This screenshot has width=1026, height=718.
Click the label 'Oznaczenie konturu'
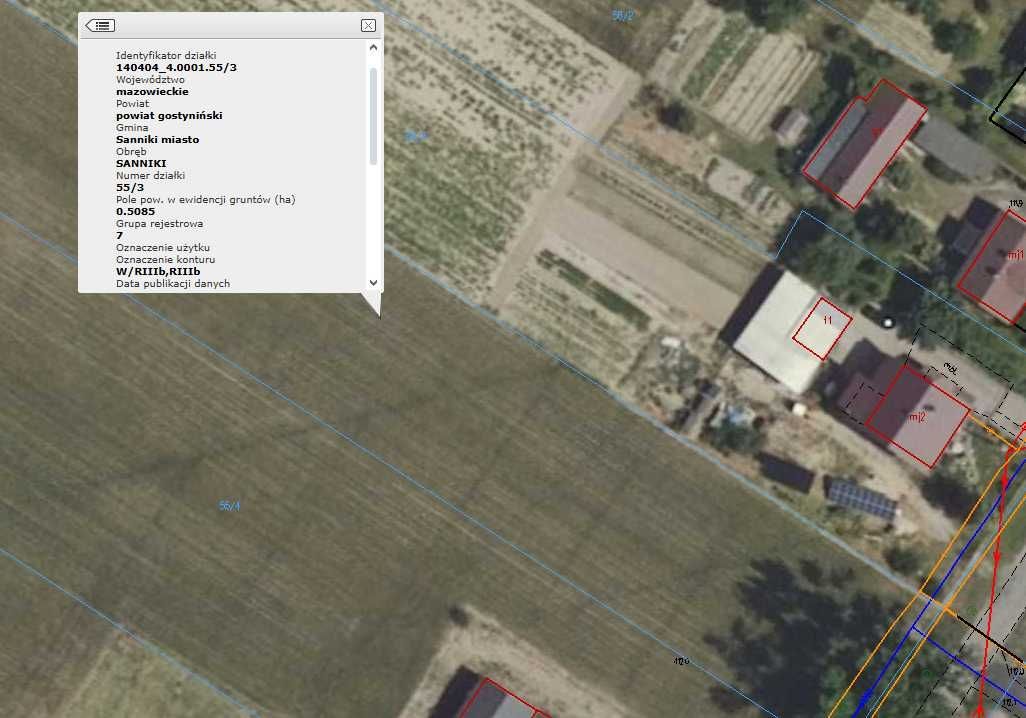point(165,259)
